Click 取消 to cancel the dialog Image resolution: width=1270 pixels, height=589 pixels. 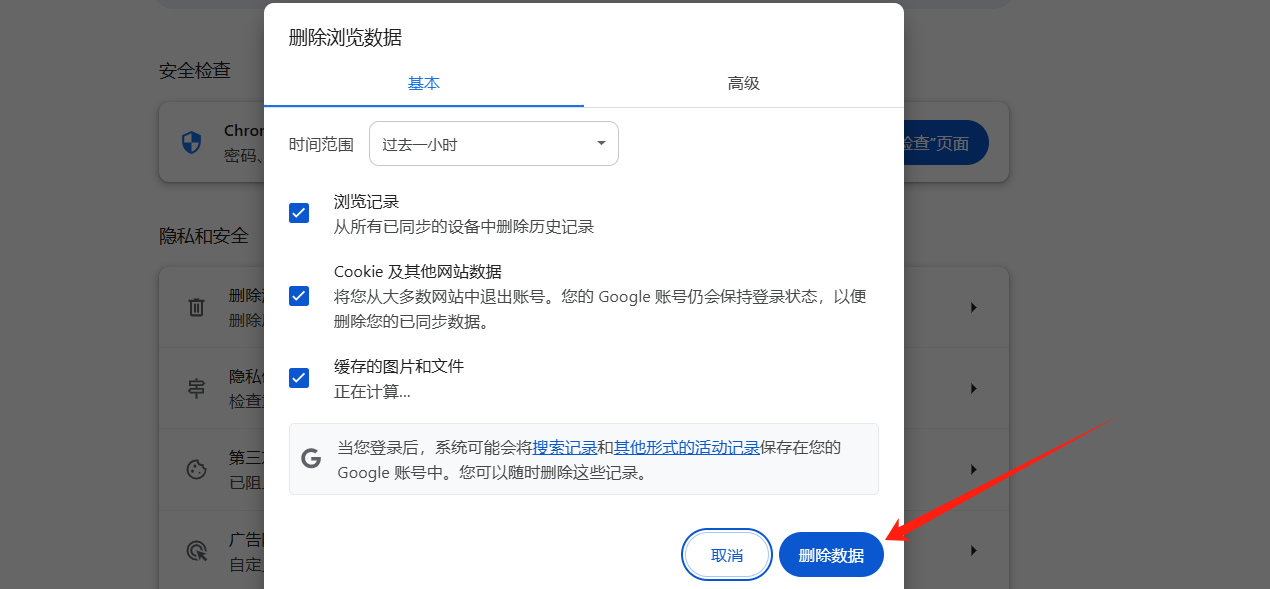point(726,554)
